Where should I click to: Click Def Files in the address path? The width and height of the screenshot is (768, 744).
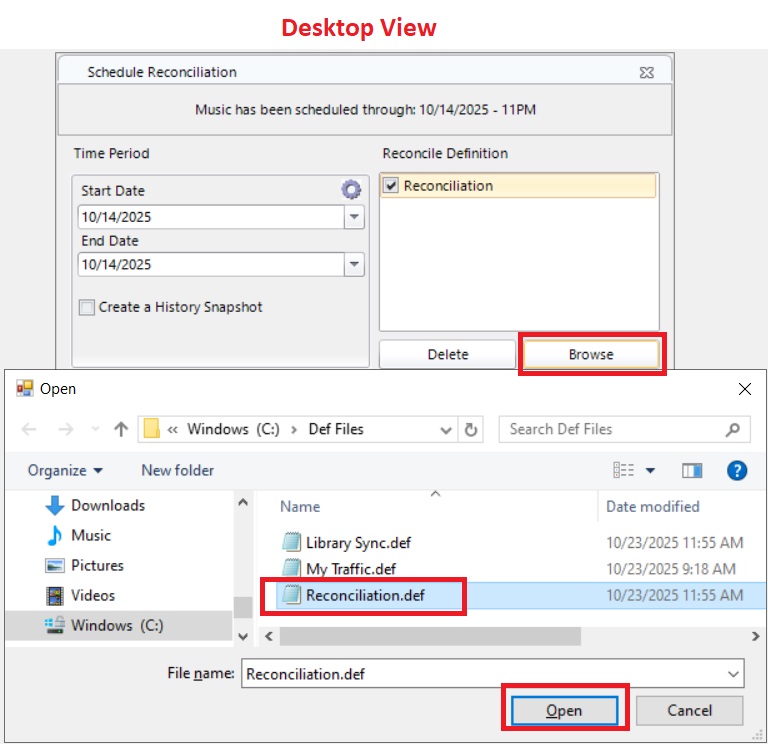[x=336, y=429]
